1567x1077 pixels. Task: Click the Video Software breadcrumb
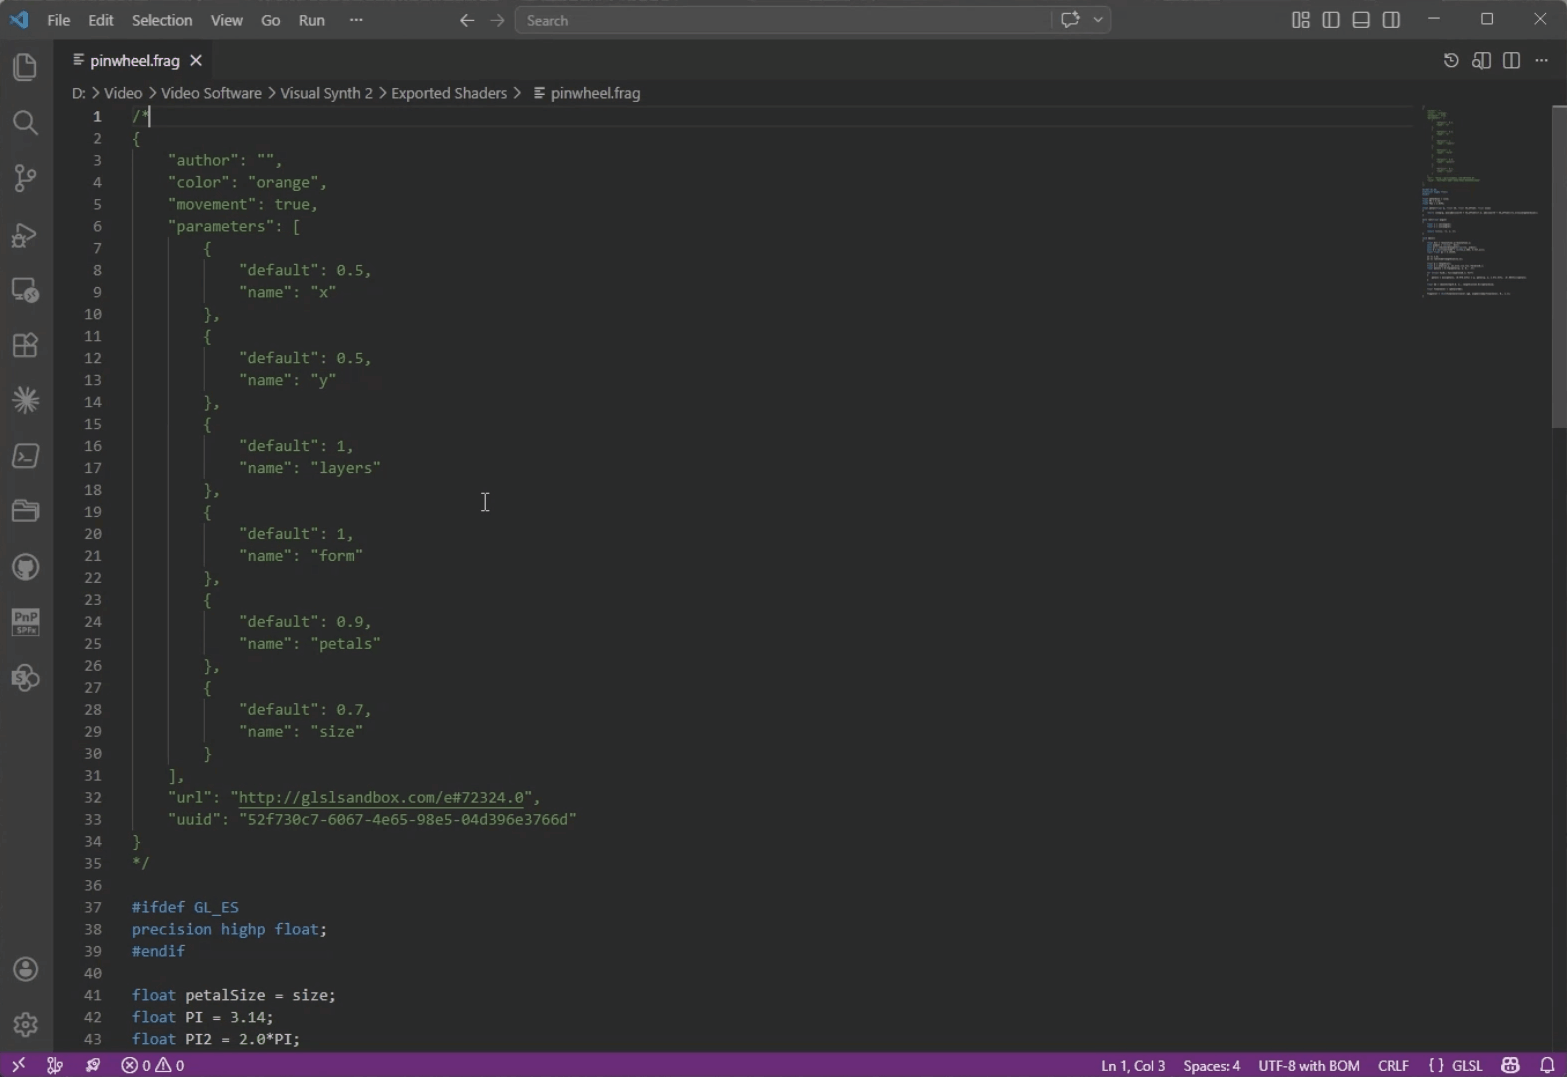[x=211, y=93]
